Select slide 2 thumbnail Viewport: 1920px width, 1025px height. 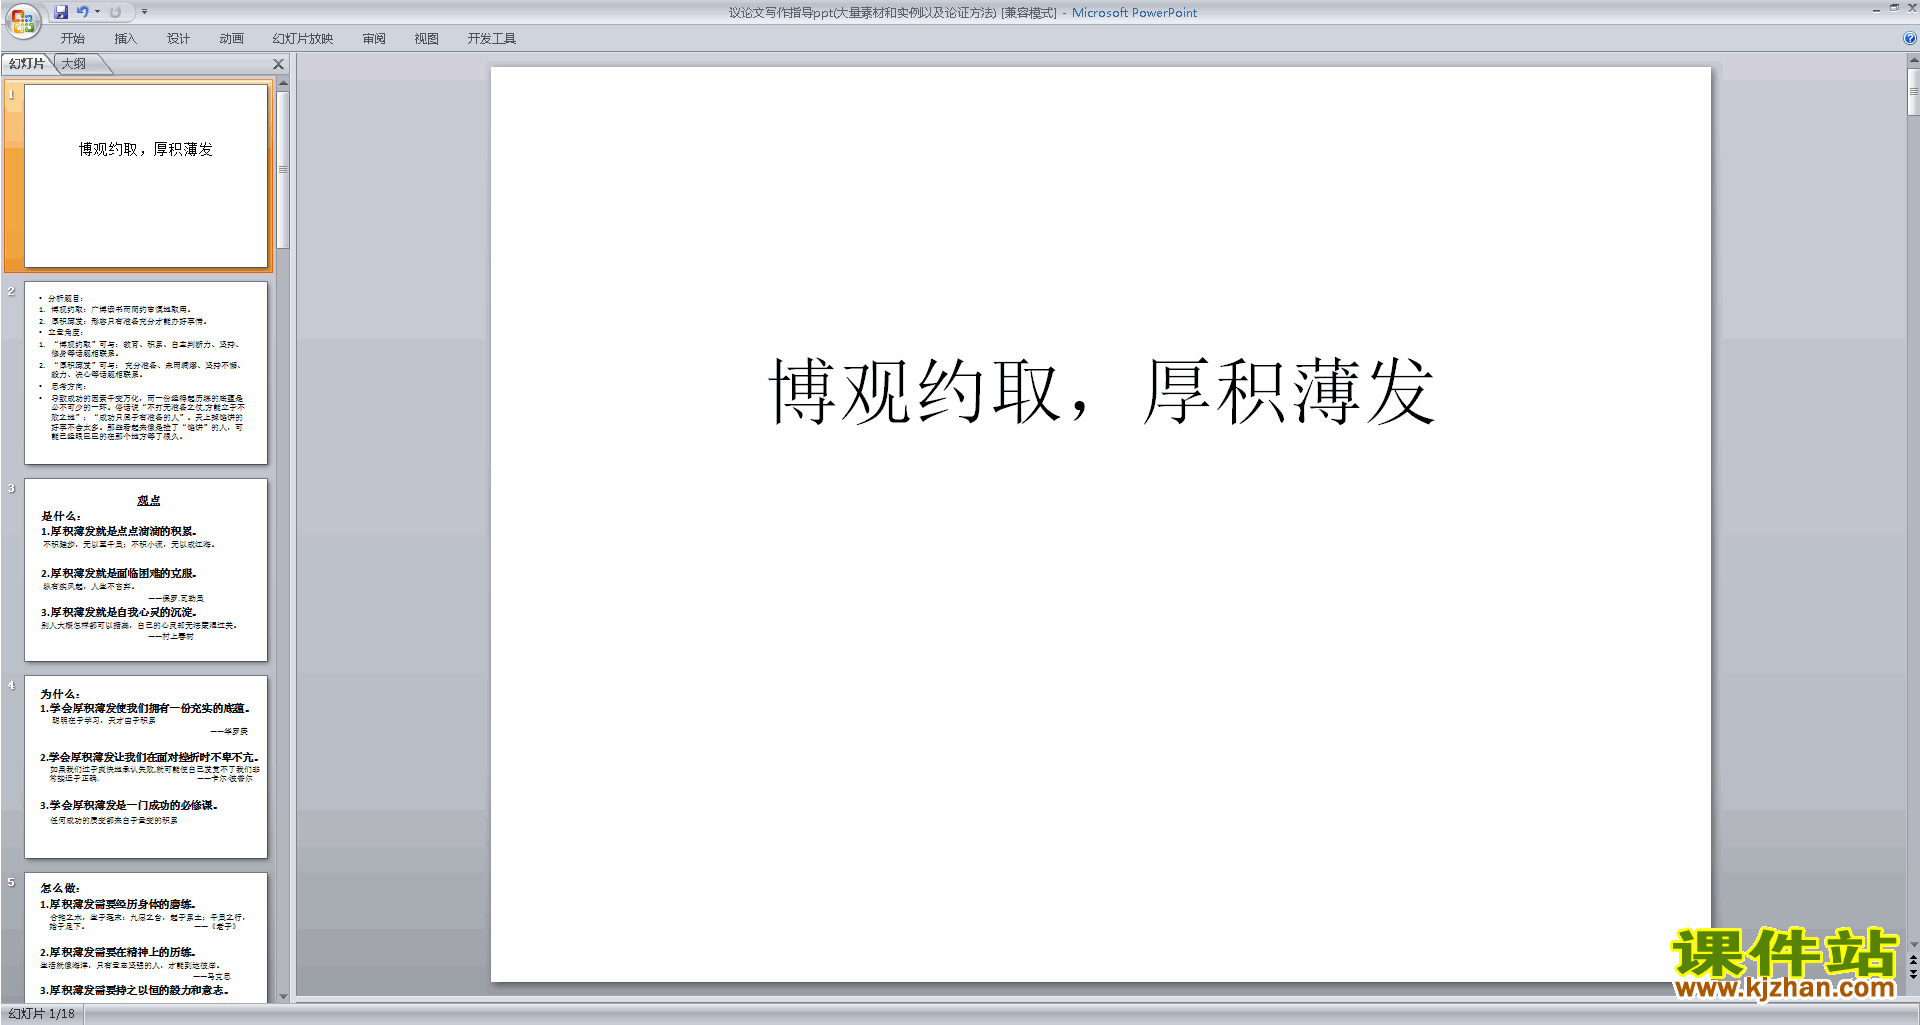tap(146, 373)
